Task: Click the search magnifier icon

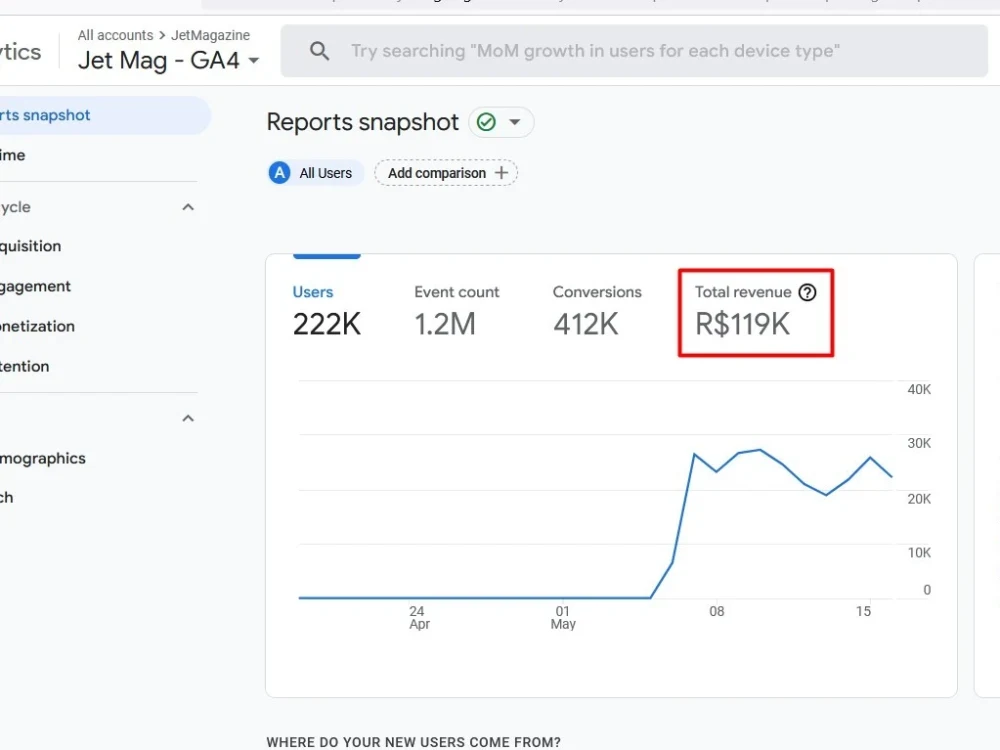Action: click(x=320, y=51)
